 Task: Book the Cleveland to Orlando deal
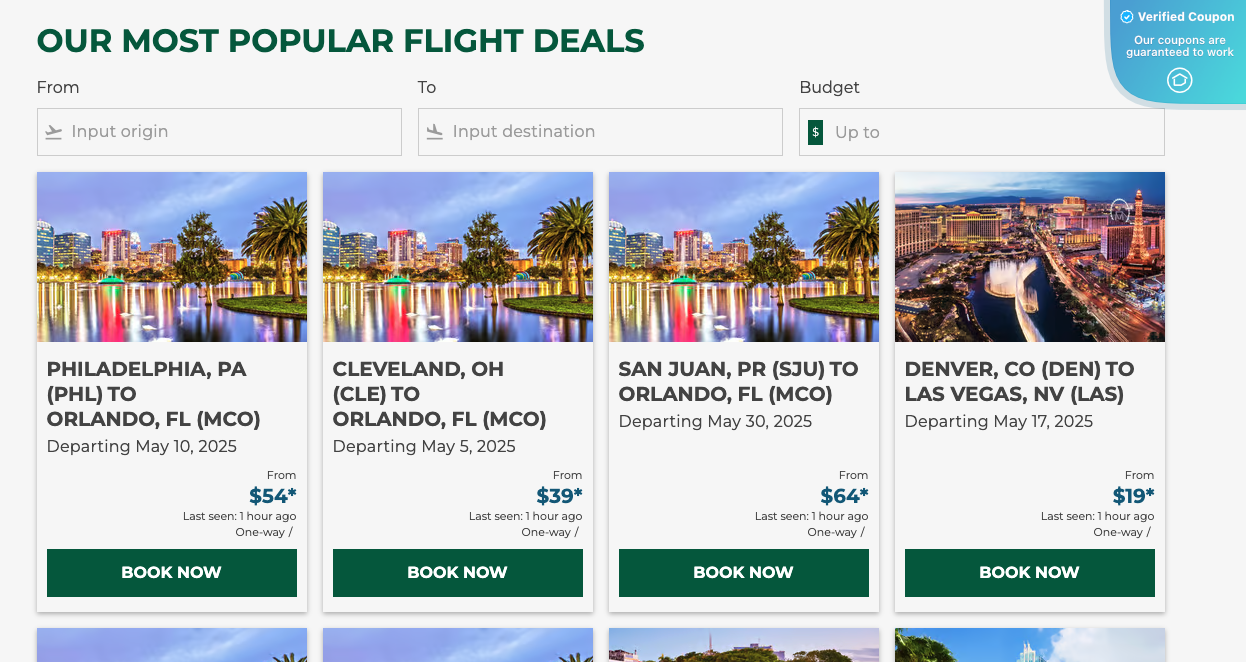[457, 572]
